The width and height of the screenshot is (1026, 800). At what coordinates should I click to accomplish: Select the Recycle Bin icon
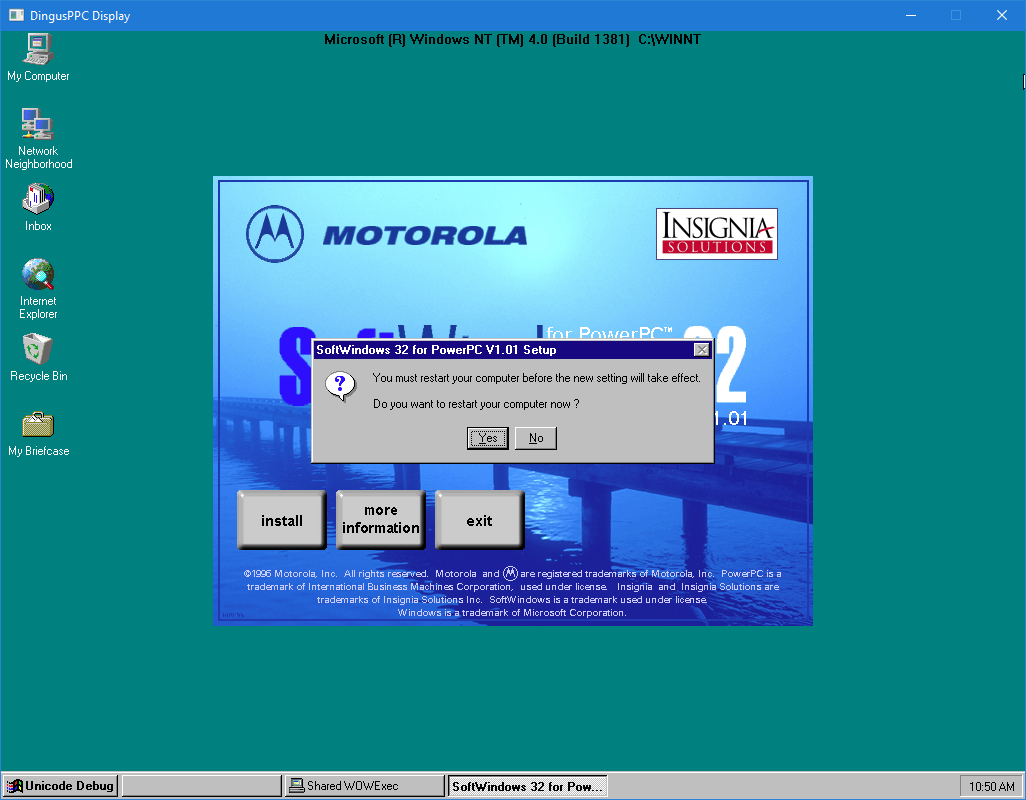pyautogui.click(x=38, y=358)
